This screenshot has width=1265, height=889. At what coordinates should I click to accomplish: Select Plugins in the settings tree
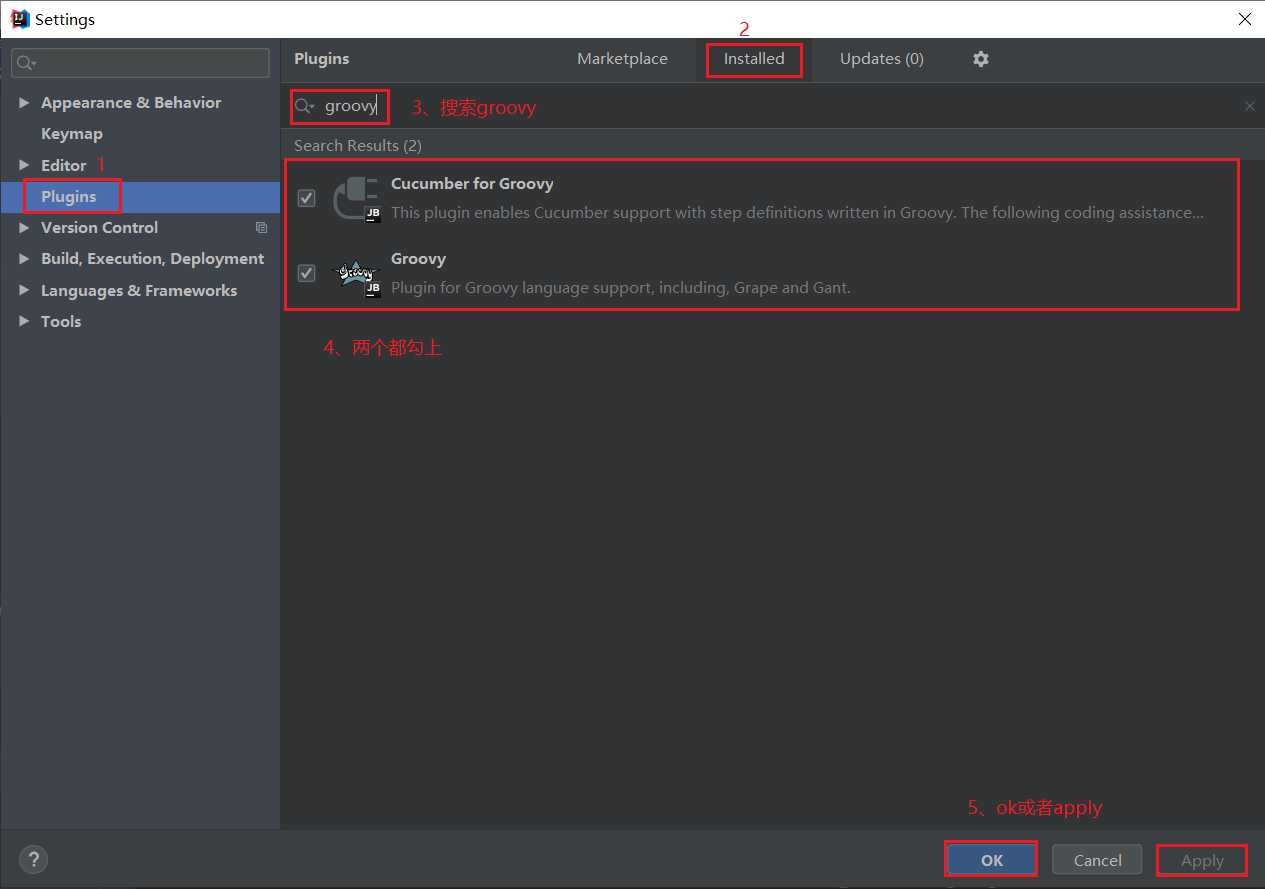coord(69,197)
